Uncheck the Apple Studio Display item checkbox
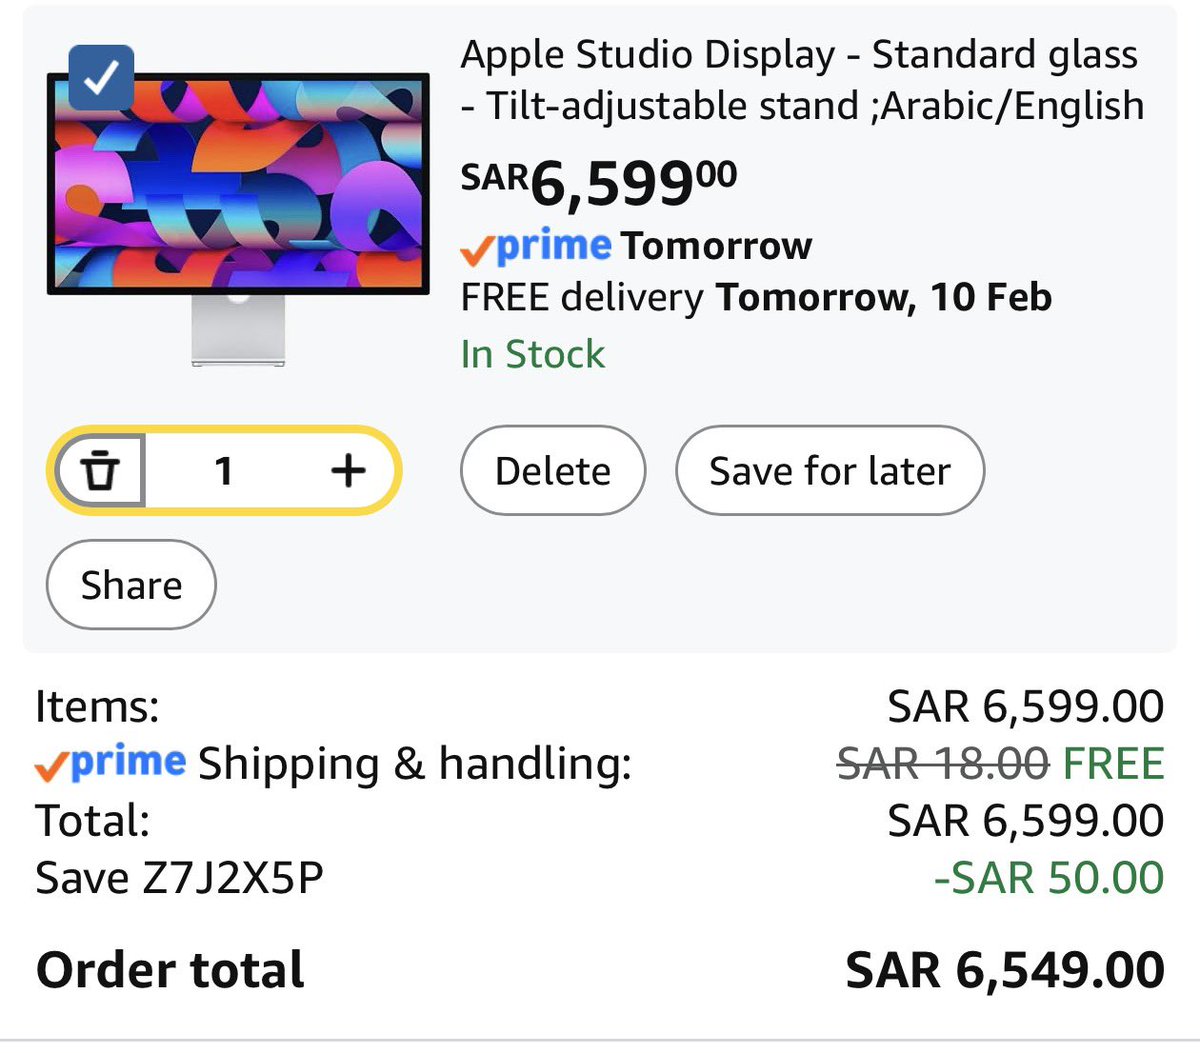 click(101, 78)
